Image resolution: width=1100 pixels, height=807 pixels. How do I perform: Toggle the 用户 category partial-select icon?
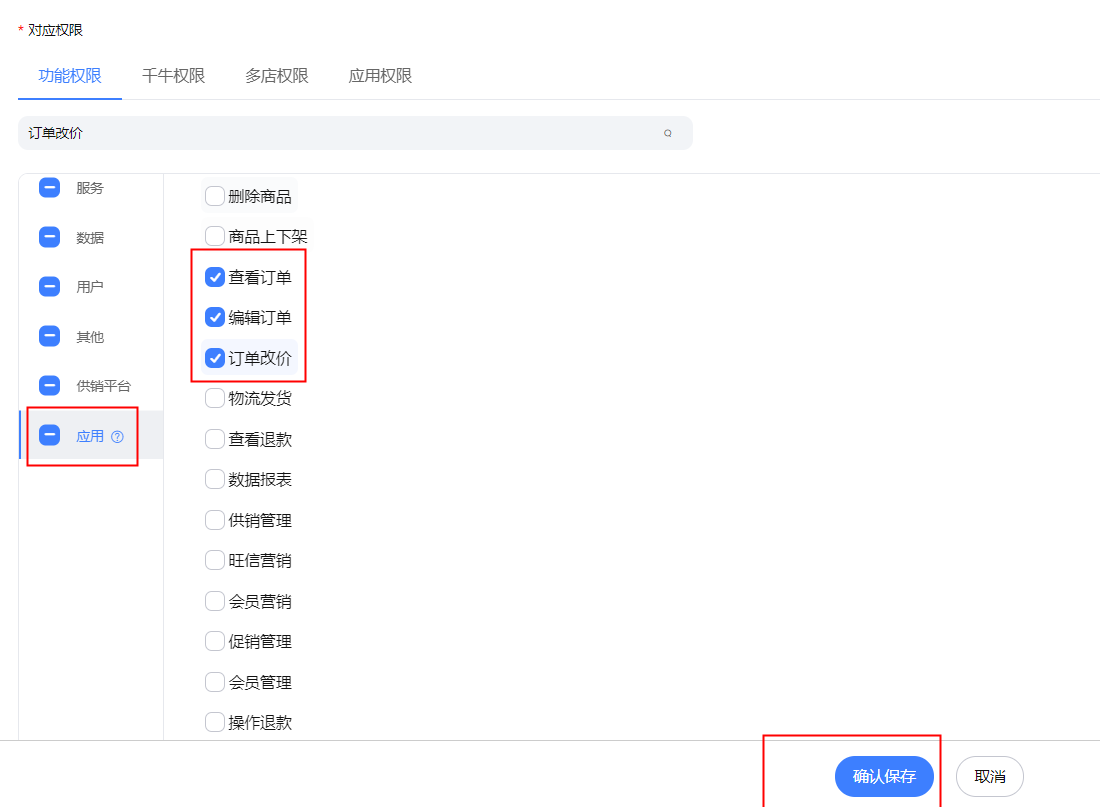[49, 287]
